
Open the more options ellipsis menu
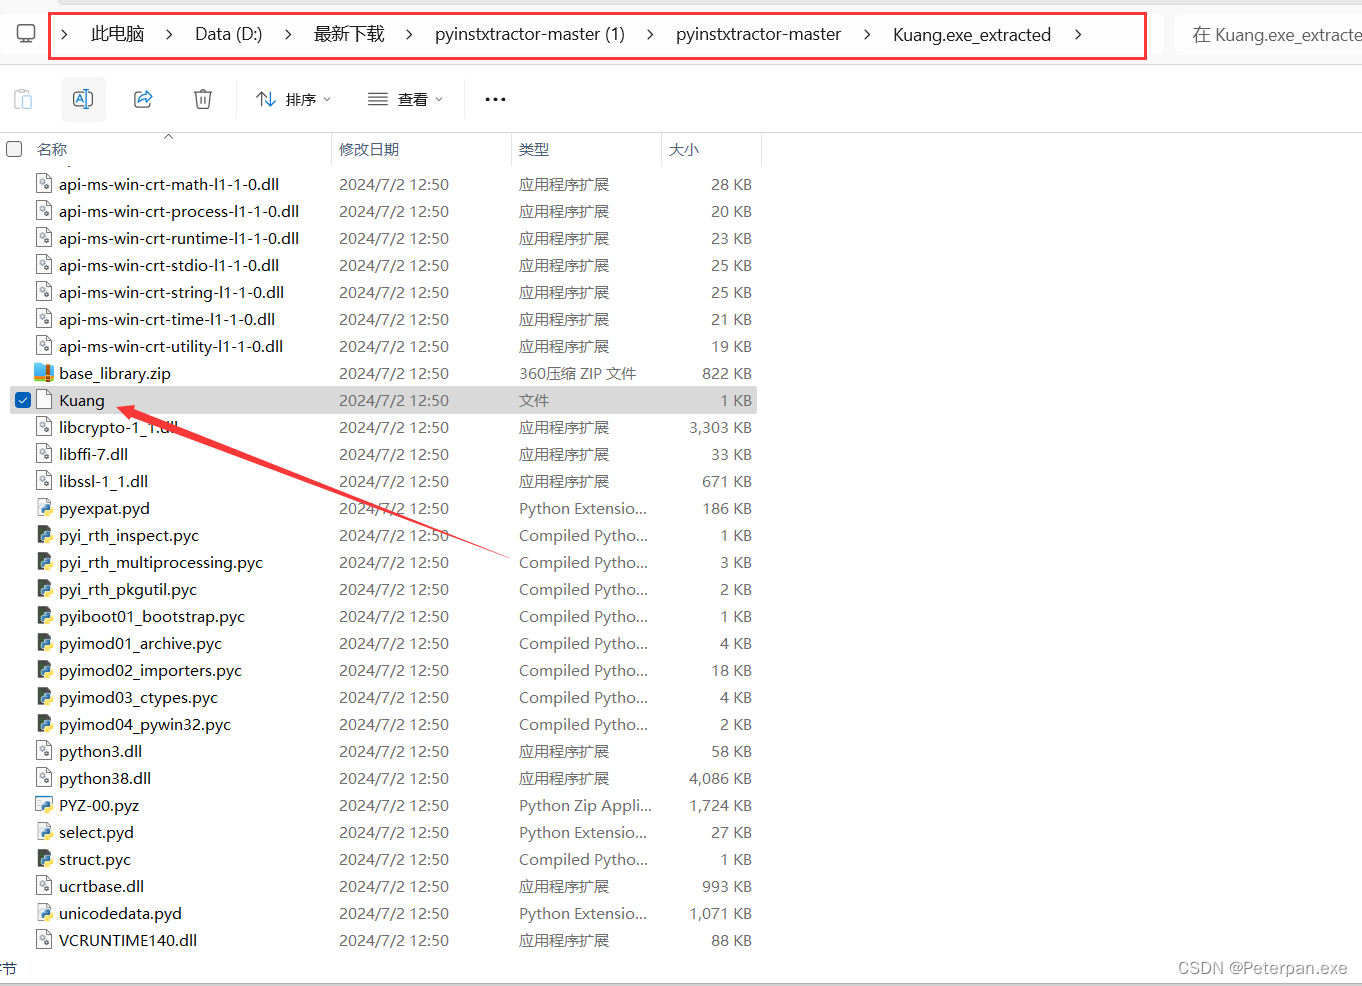(x=495, y=99)
